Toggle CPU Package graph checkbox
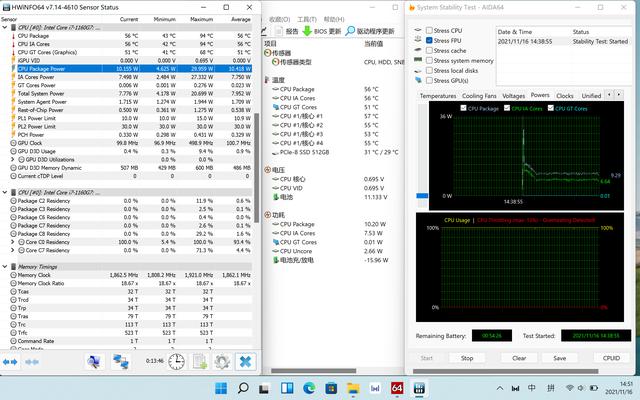Viewport: 640px width, 400px height. click(463, 108)
